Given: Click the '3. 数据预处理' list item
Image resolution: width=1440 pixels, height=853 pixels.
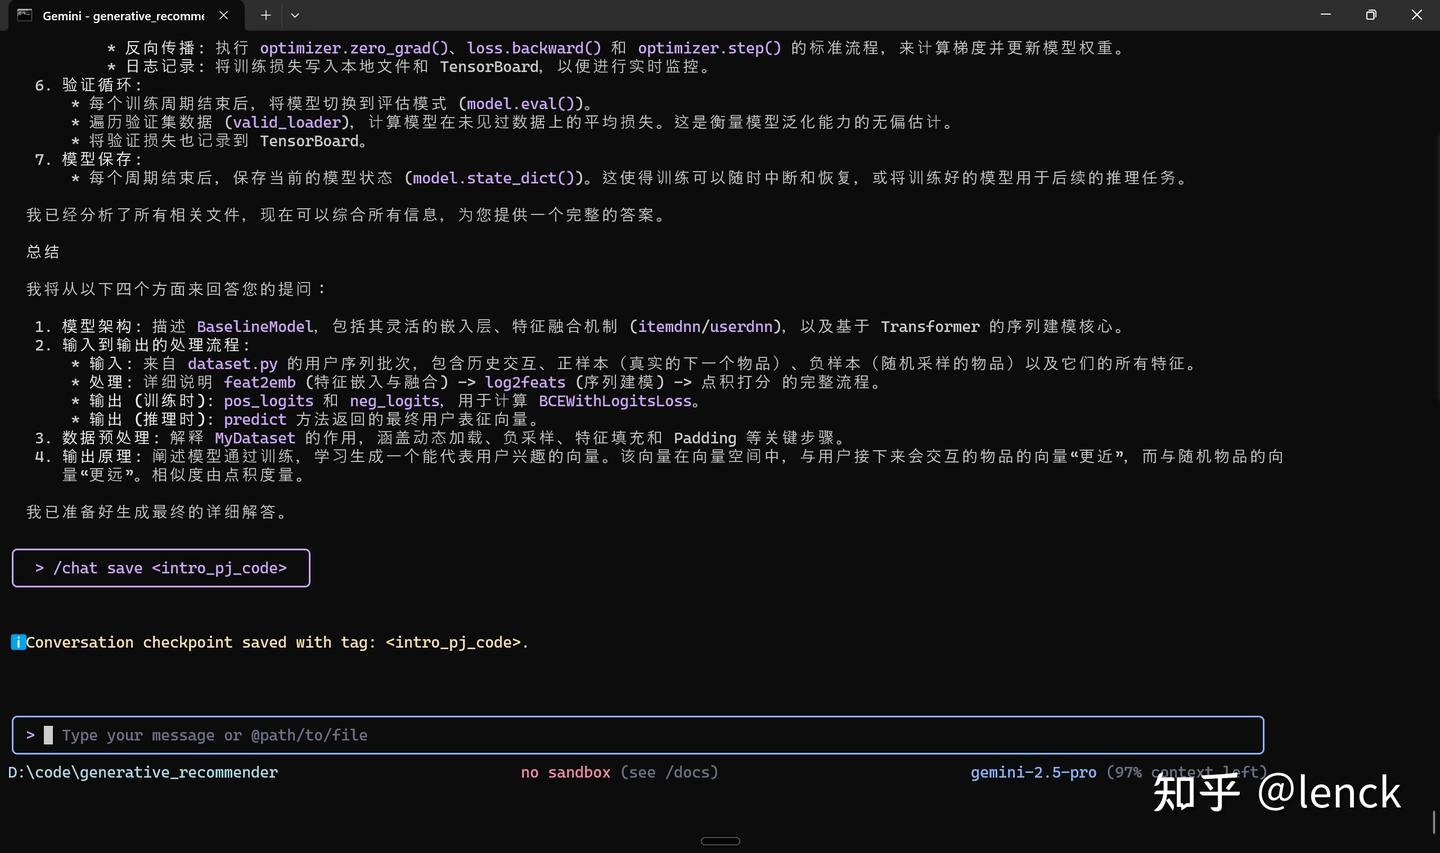Looking at the screenshot, I should click(441, 438).
